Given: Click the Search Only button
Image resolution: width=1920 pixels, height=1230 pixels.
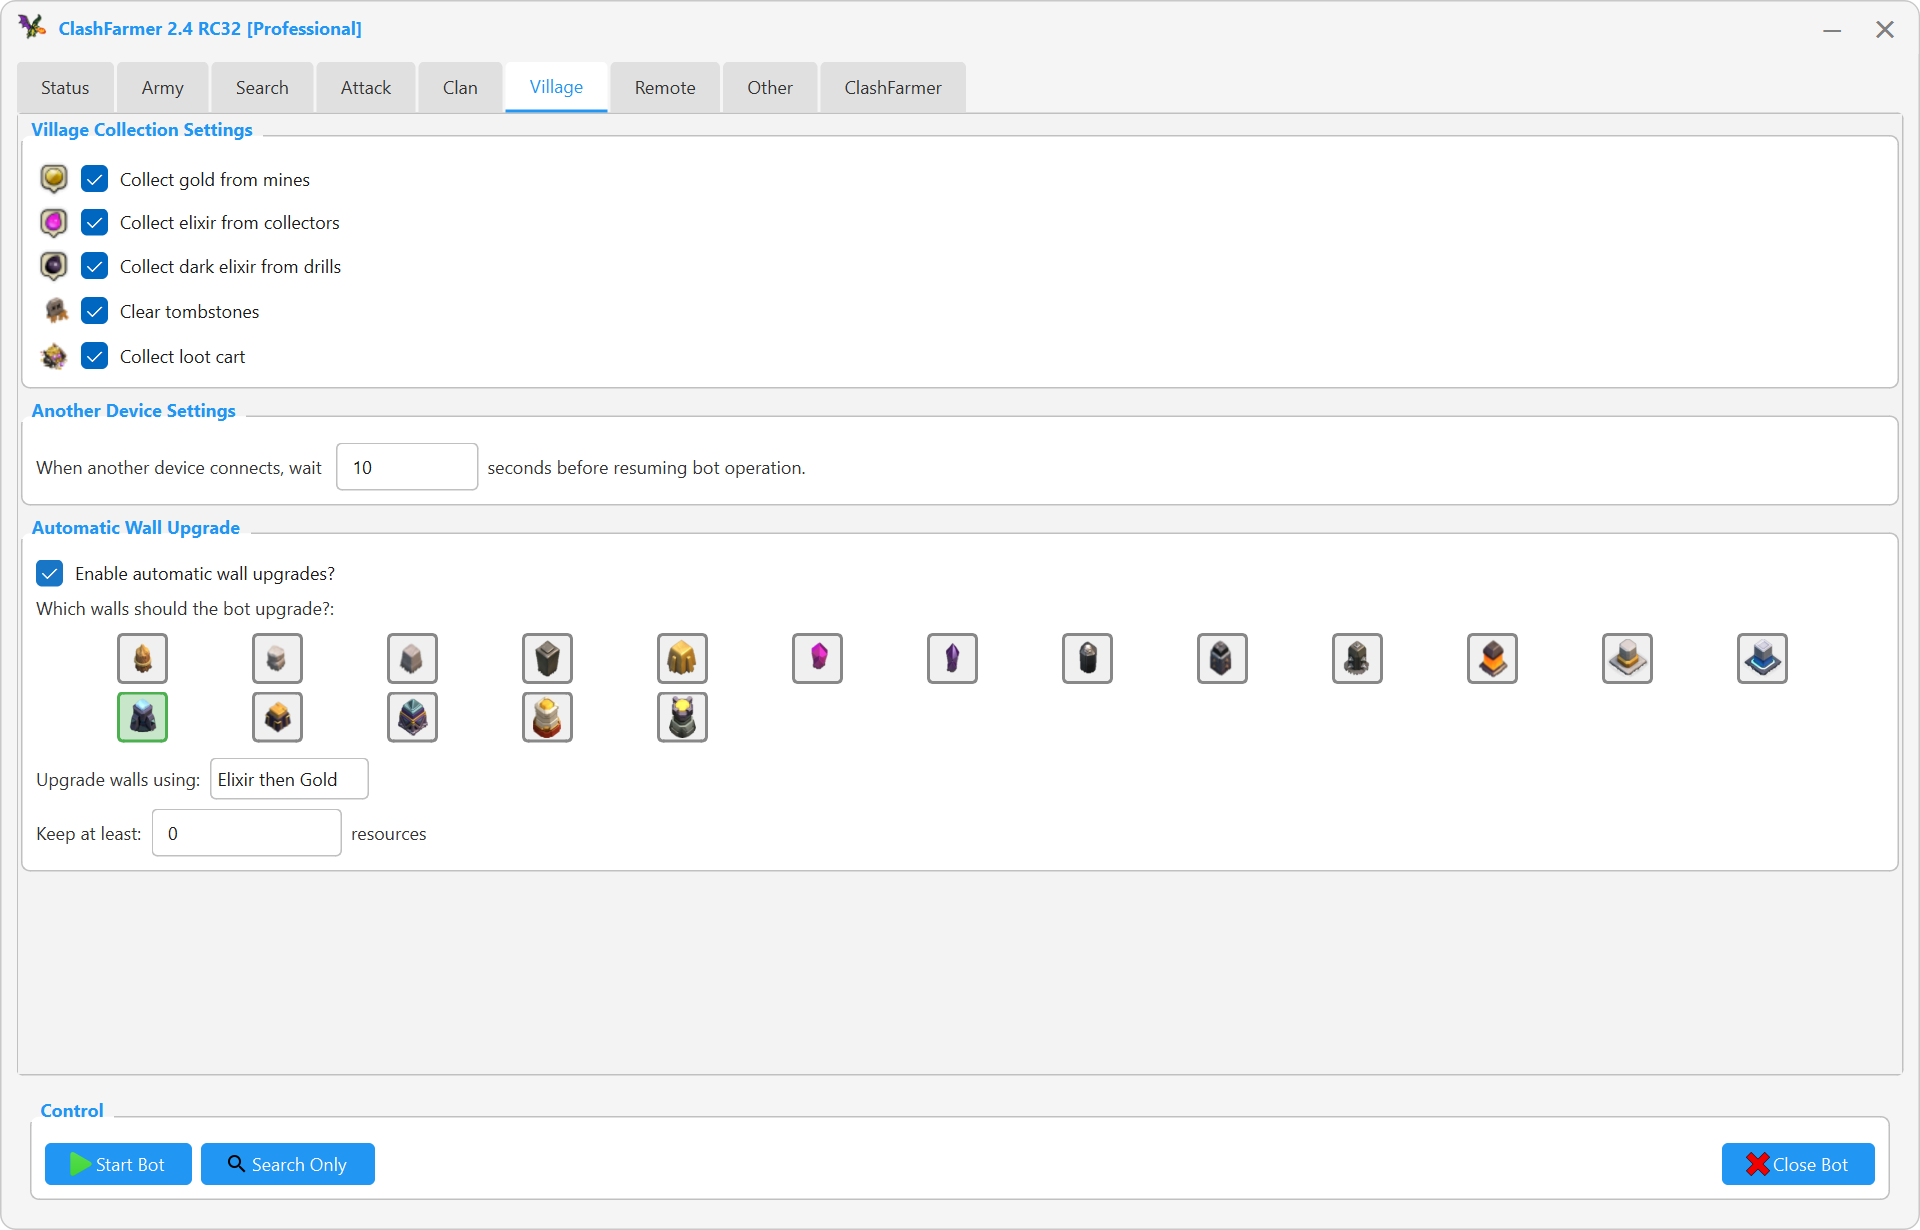Looking at the screenshot, I should tap(288, 1164).
